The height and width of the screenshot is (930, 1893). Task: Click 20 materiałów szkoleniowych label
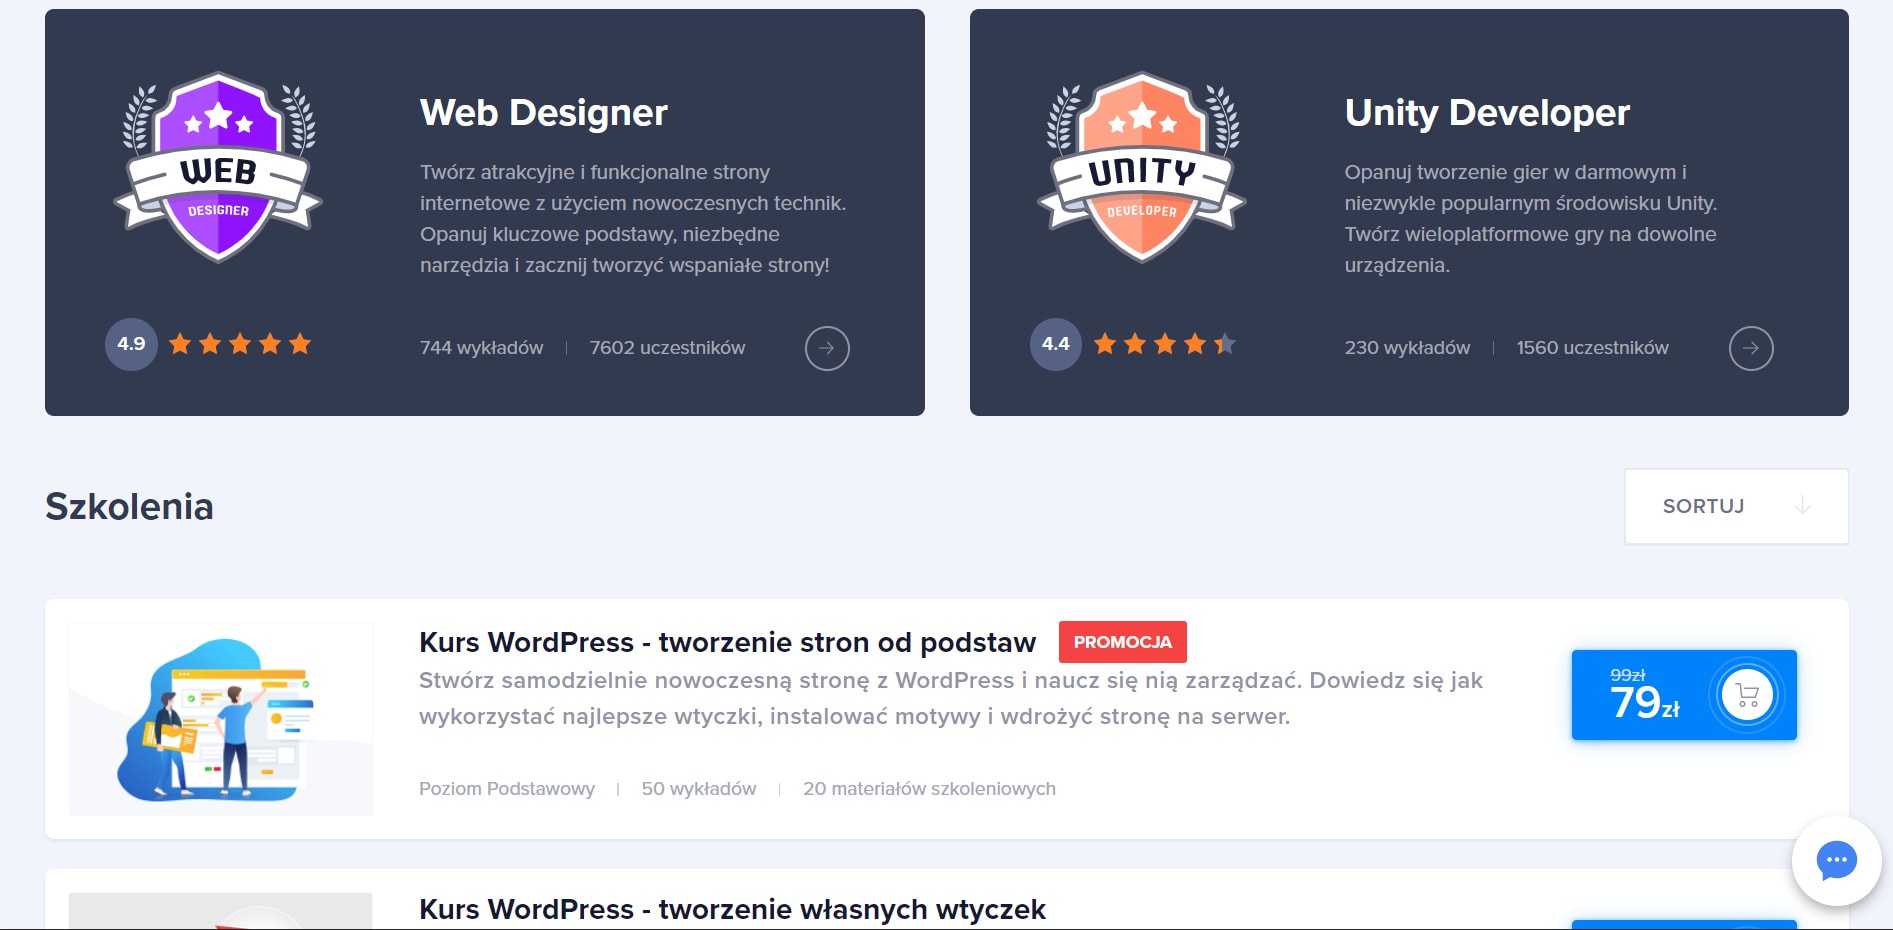pyautogui.click(x=929, y=789)
